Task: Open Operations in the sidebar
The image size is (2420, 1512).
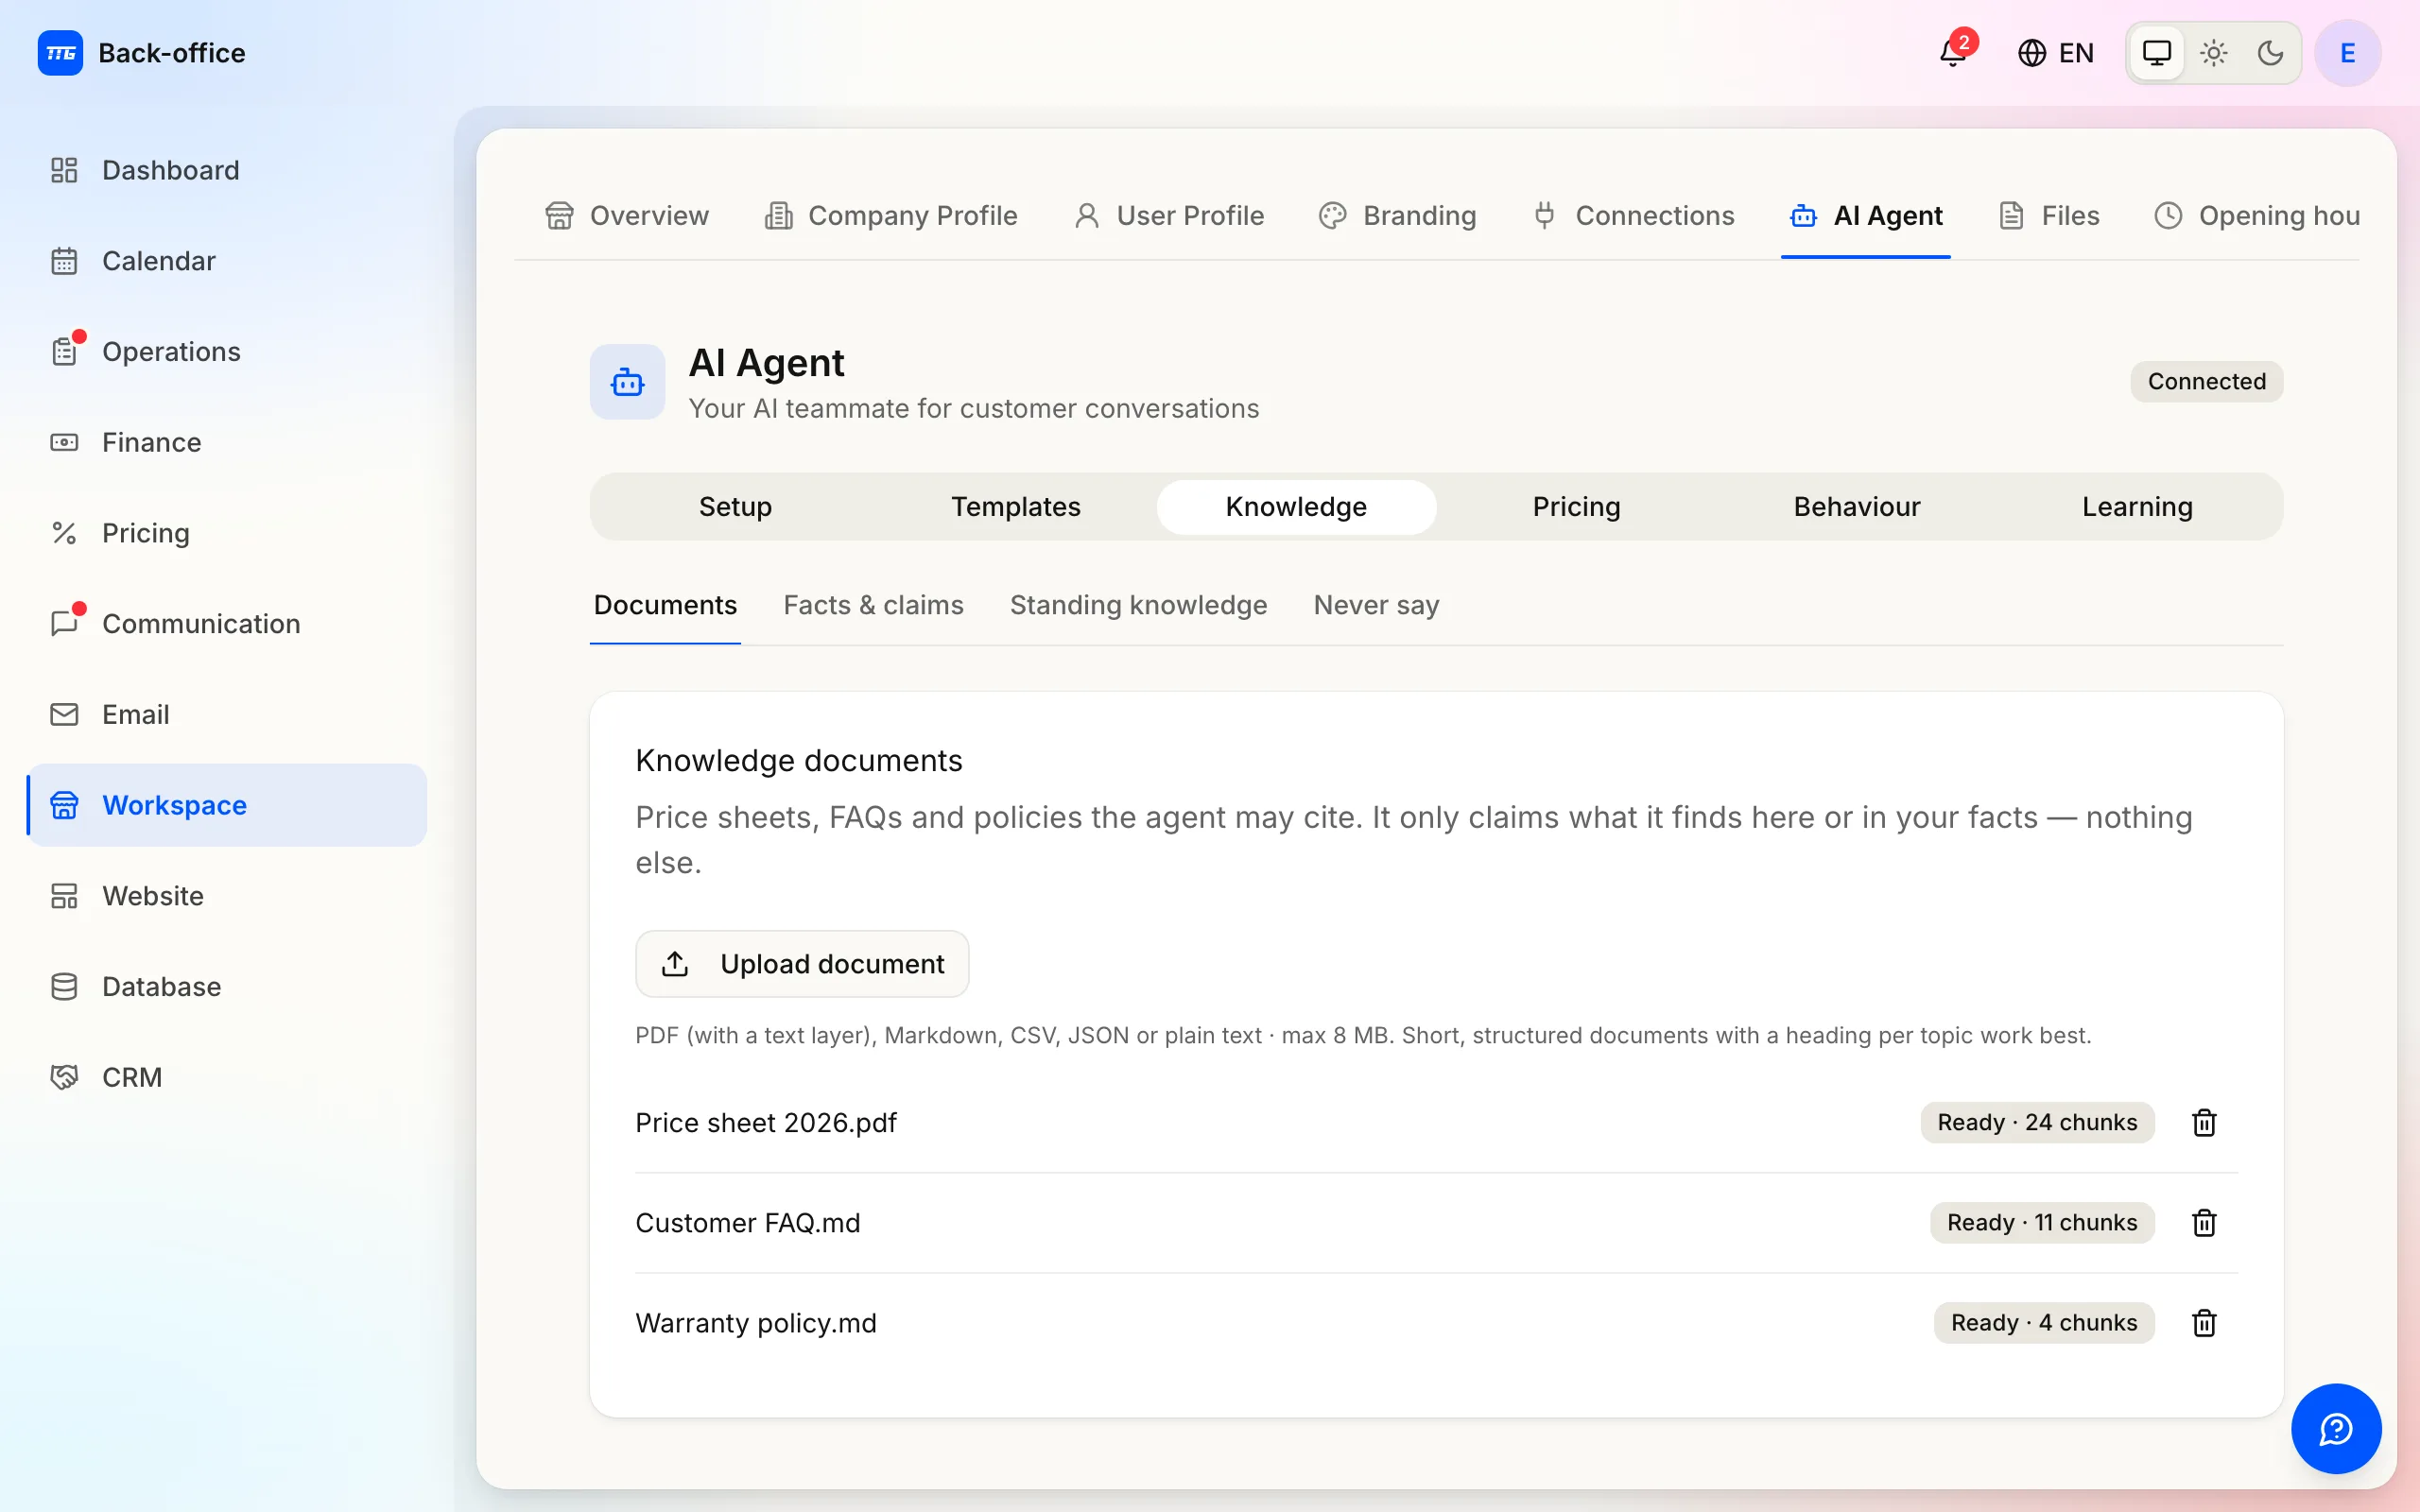Action: 227,352
